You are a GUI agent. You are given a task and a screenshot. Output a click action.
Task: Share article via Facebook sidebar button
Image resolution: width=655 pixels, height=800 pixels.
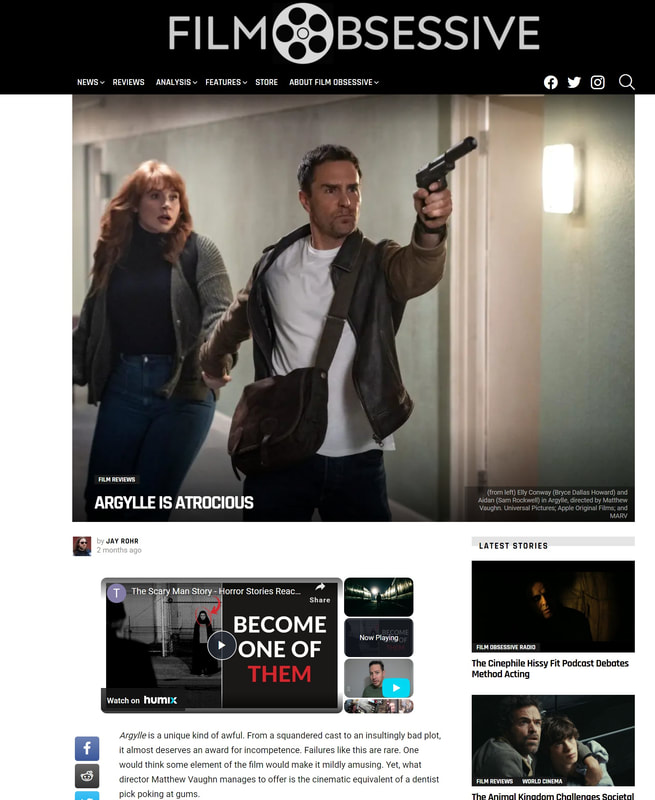click(87, 748)
